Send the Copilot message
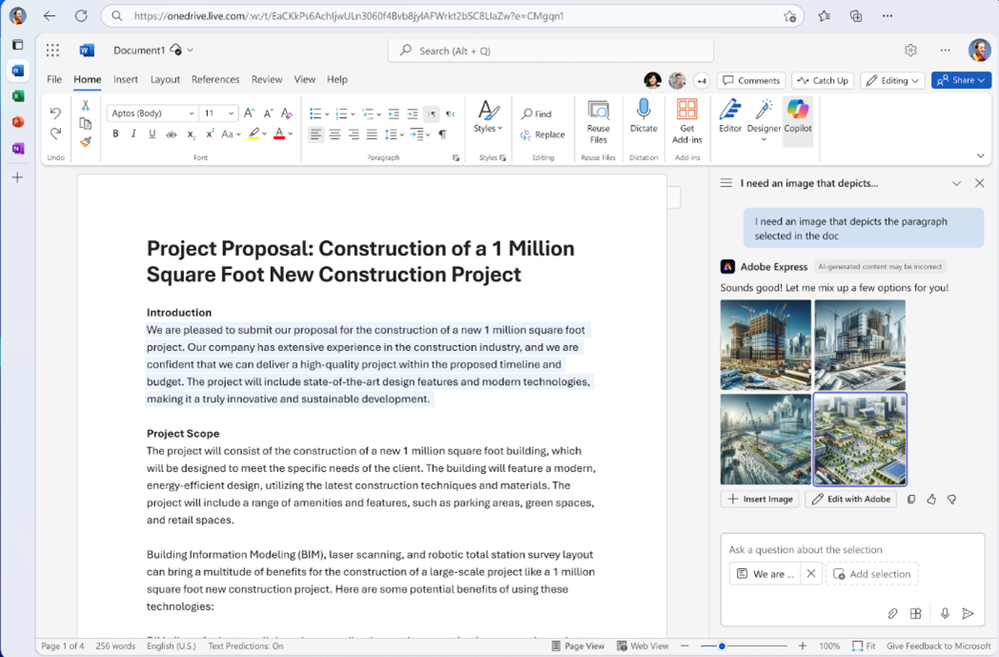Screen dimensions: 999x657 click(967, 613)
